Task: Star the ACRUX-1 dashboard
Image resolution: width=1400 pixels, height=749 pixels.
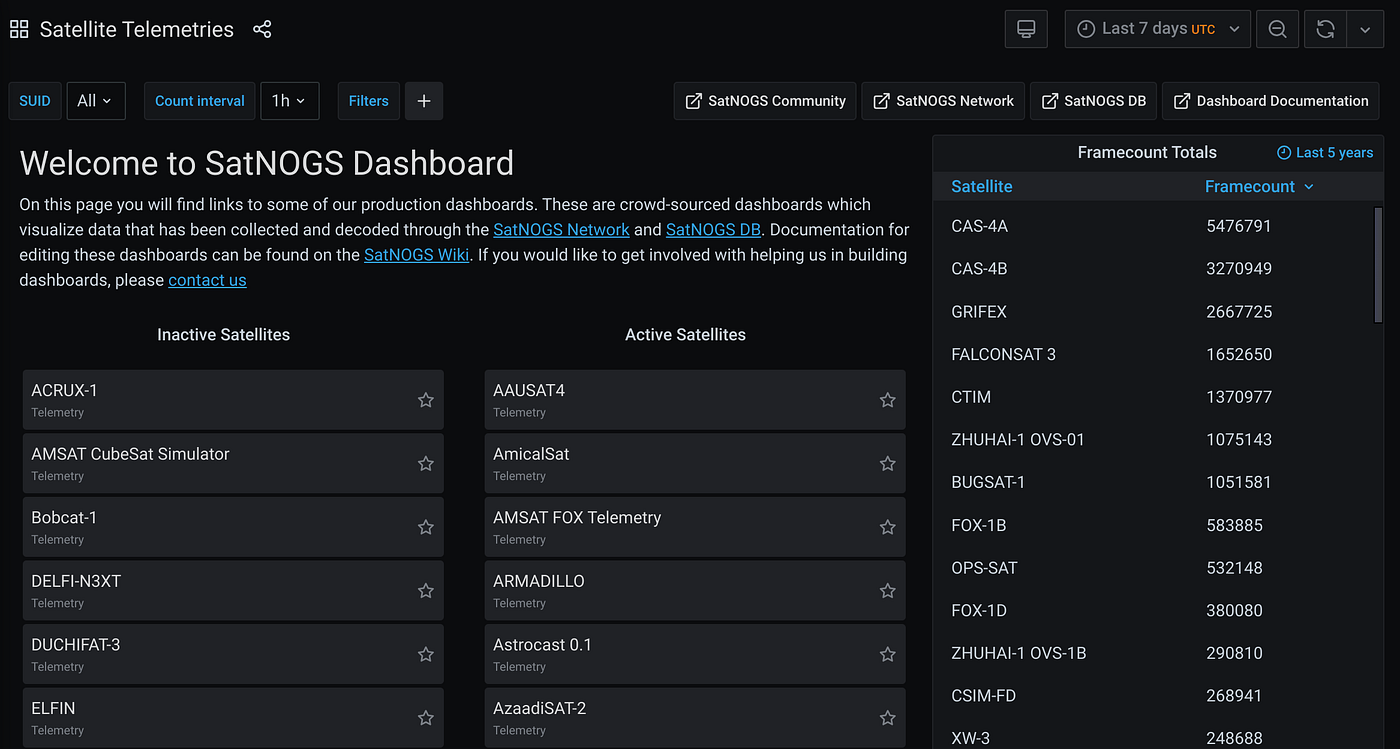Action: click(426, 400)
